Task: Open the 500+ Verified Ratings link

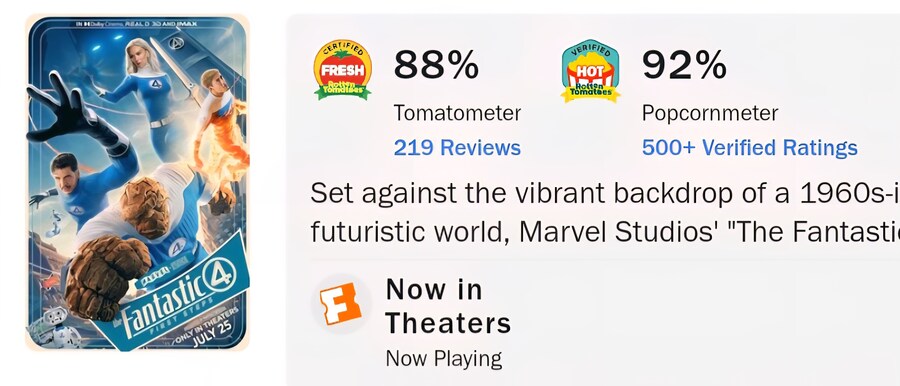Action: (x=750, y=148)
